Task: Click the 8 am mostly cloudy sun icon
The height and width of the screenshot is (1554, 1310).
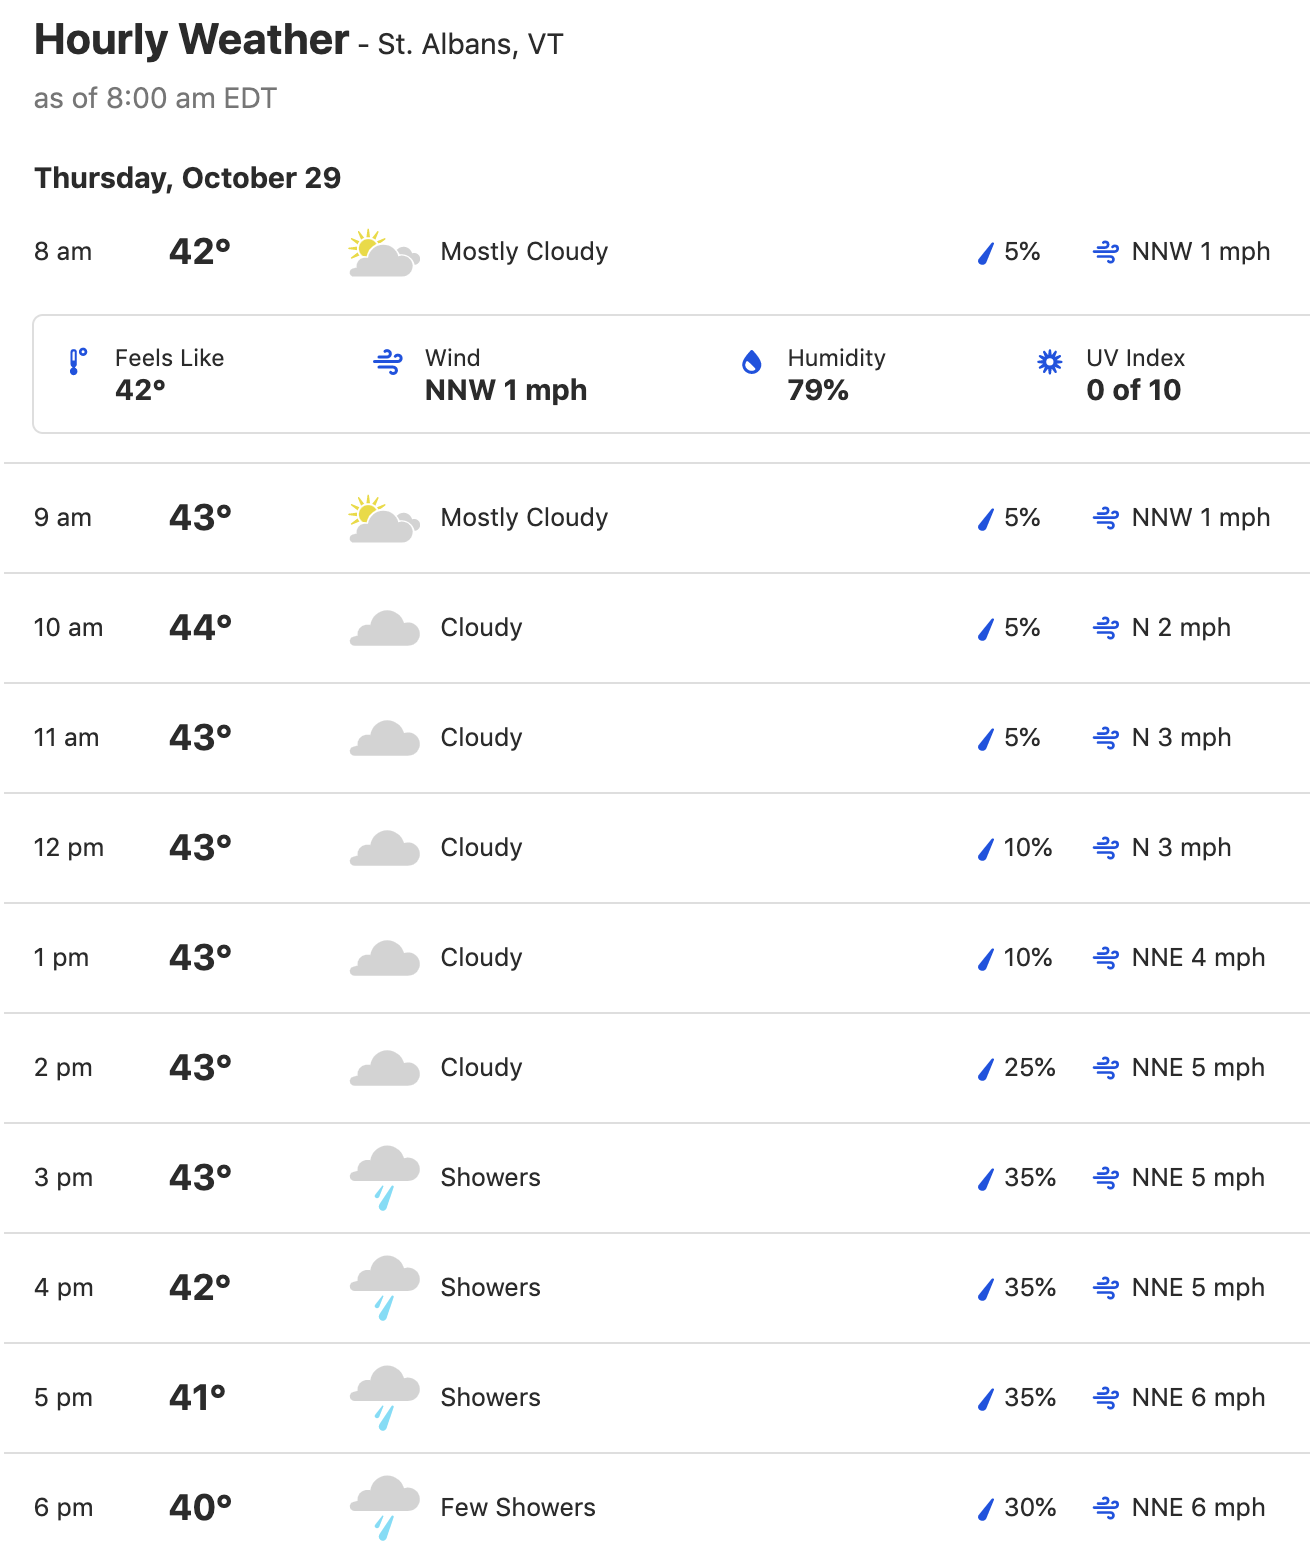Action: pos(384,253)
